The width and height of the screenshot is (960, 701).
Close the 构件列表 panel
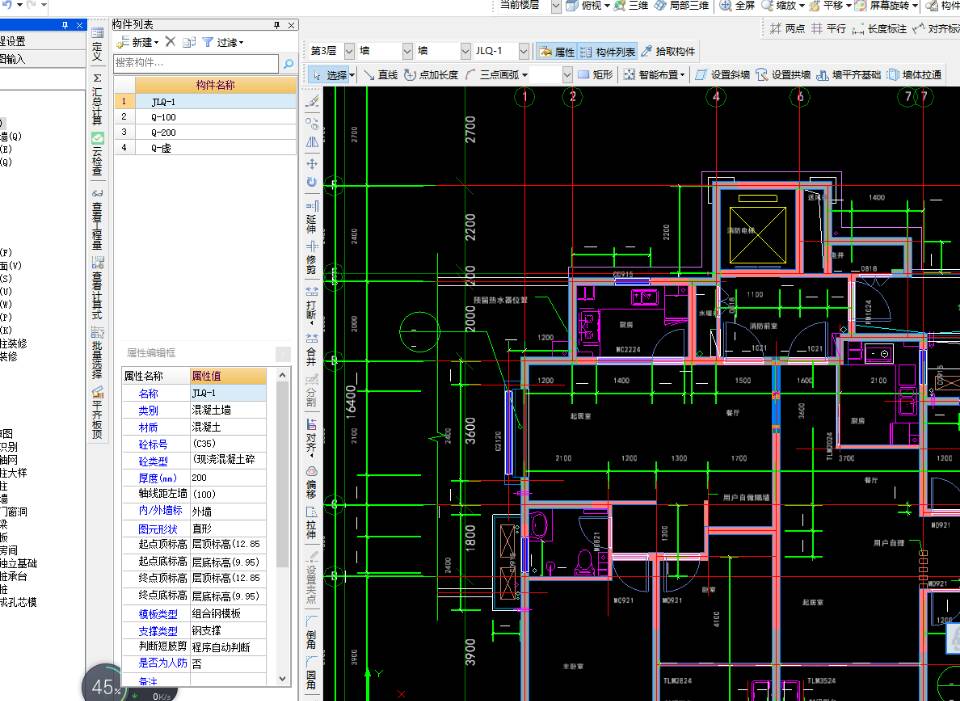click(291, 24)
